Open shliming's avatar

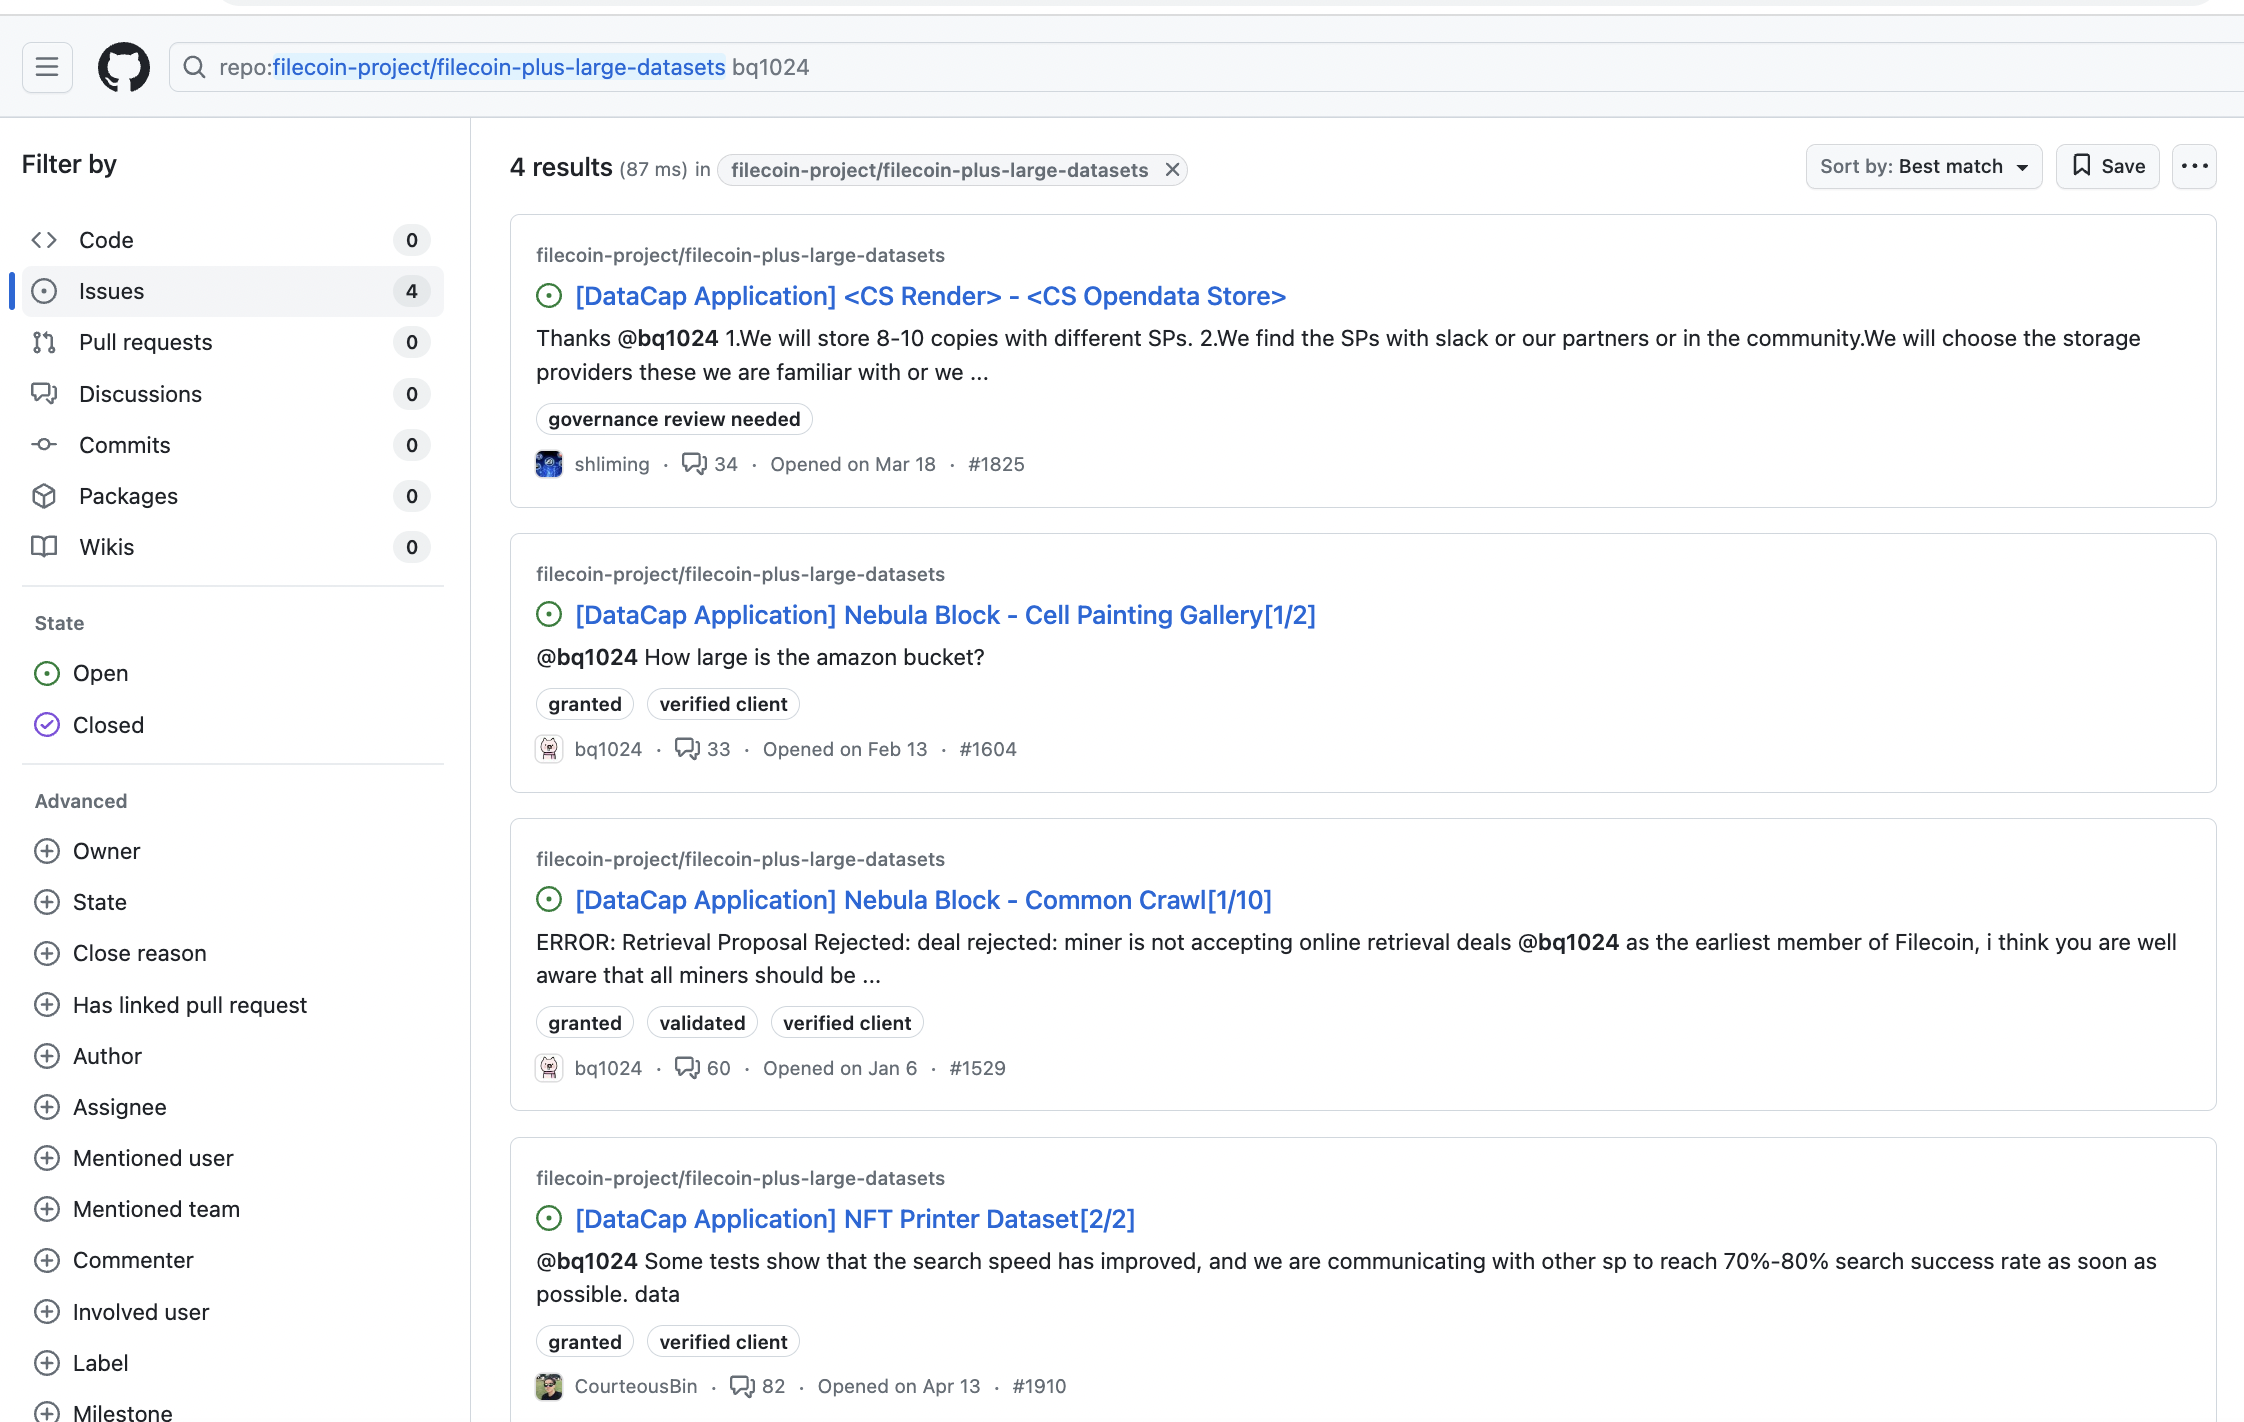point(549,463)
